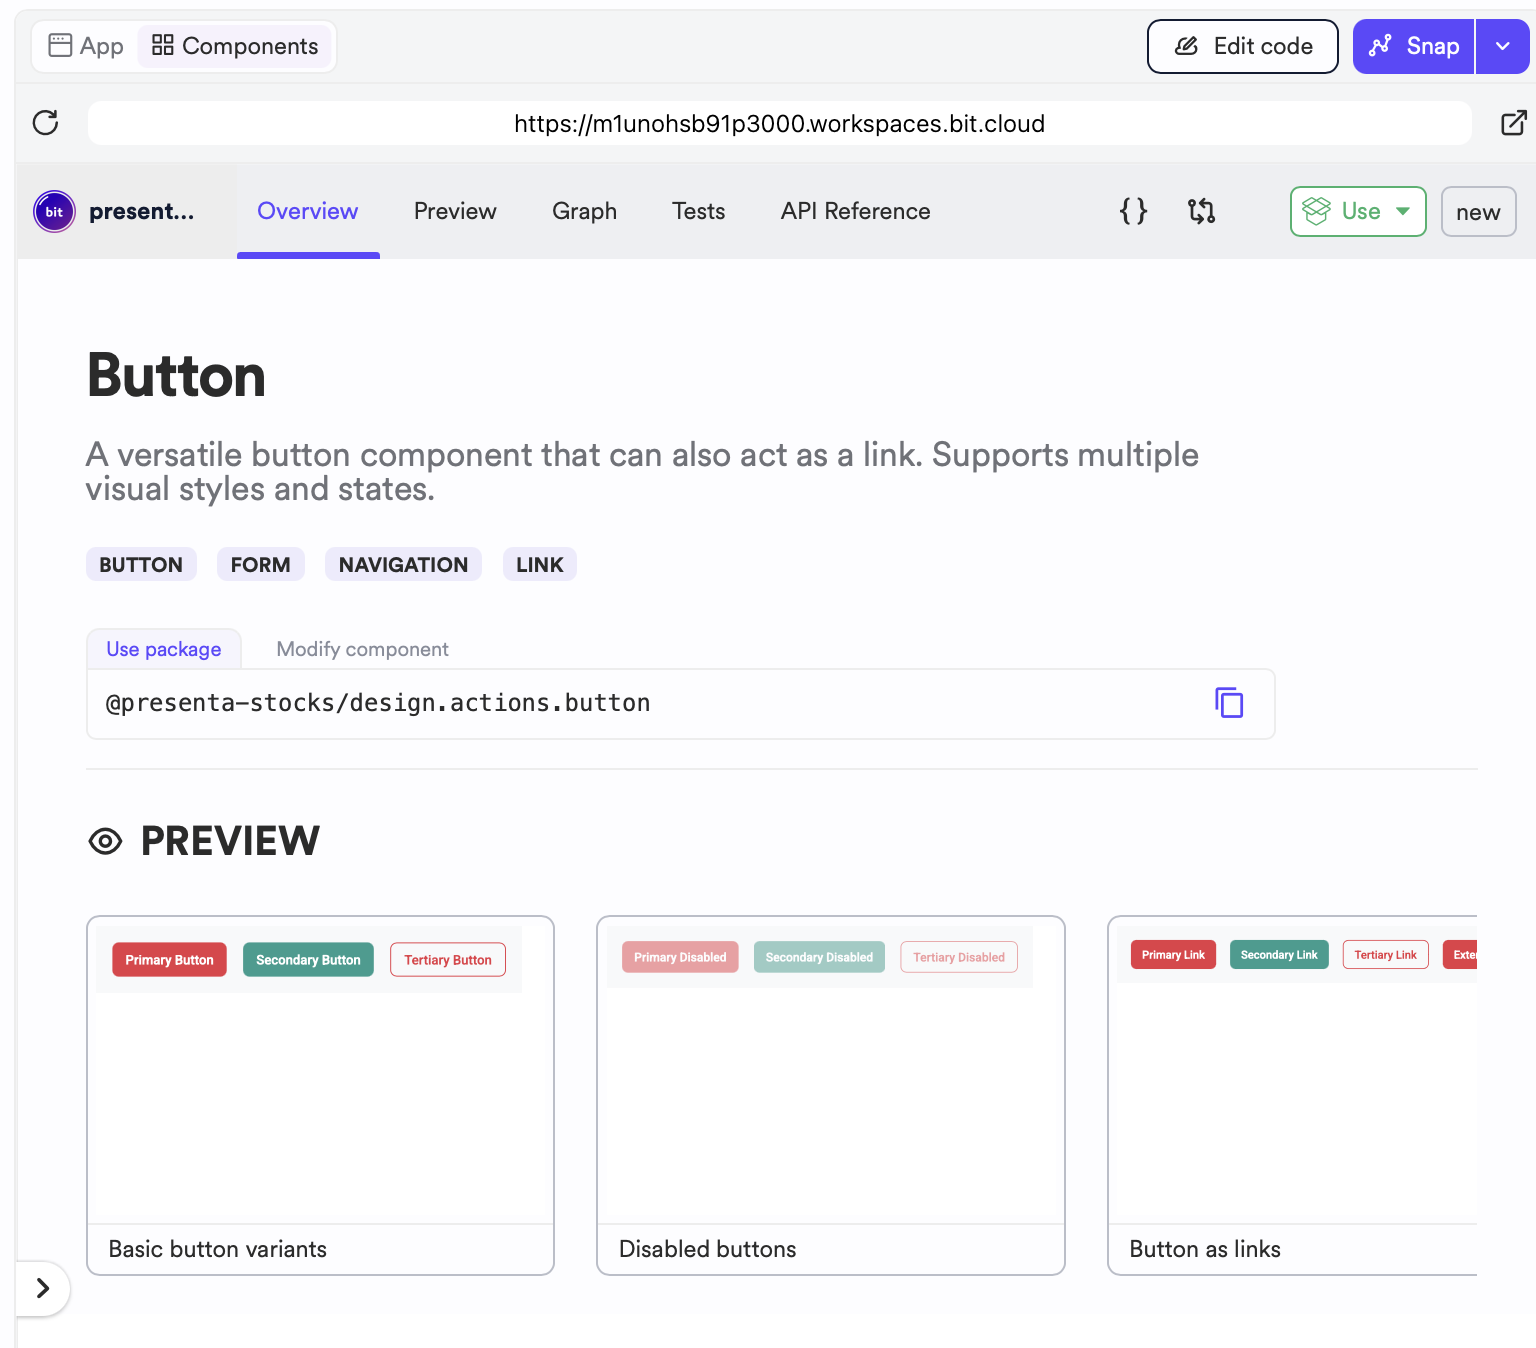Click the workspace URL address bar

click(x=780, y=123)
